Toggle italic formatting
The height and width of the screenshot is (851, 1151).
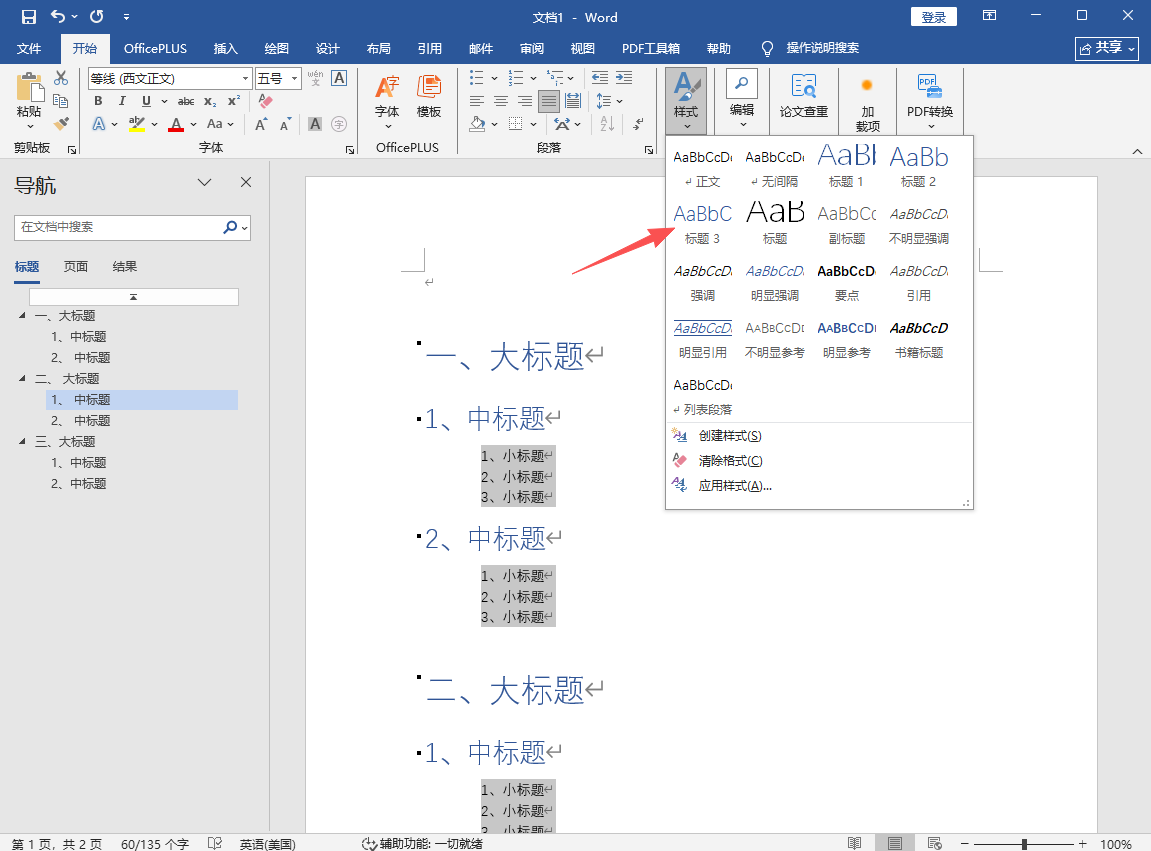click(x=122, y=101)
